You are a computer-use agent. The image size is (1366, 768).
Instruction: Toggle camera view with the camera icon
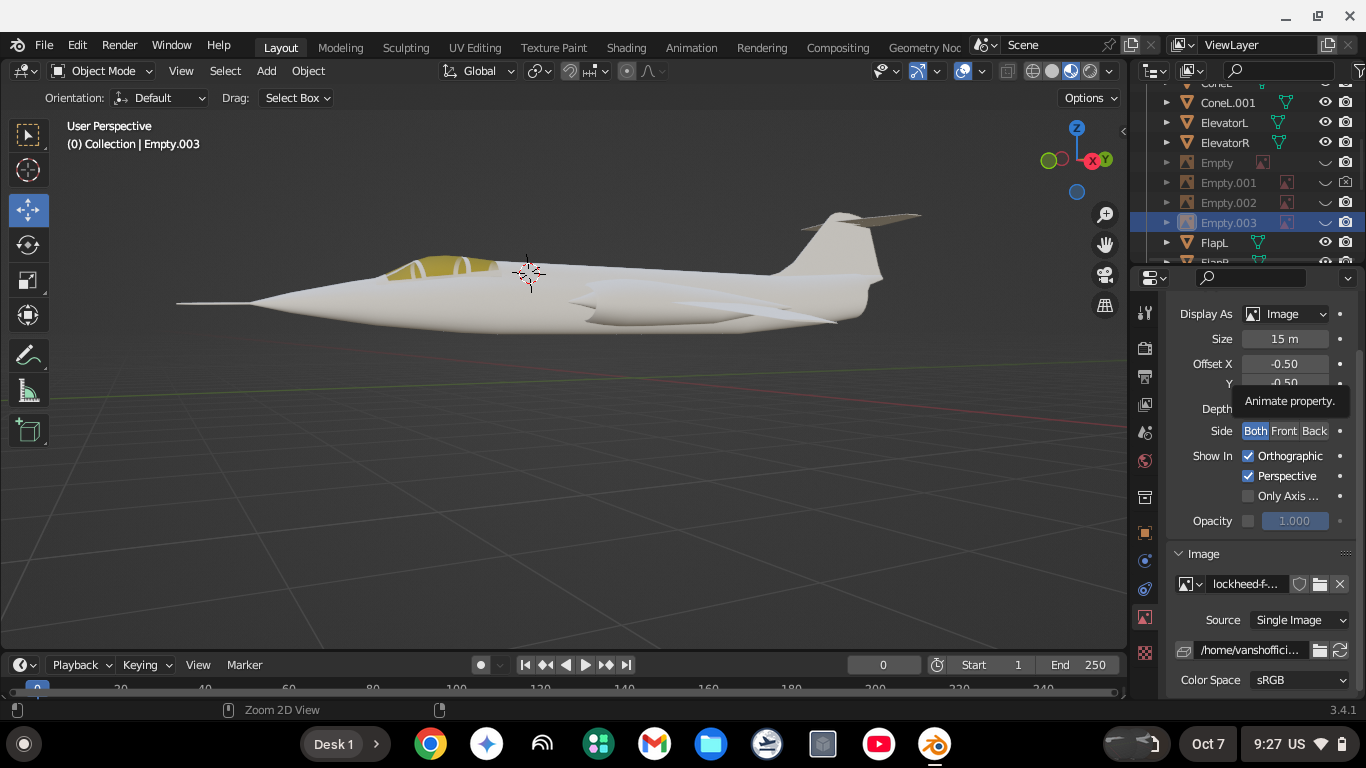(1105, 275)
